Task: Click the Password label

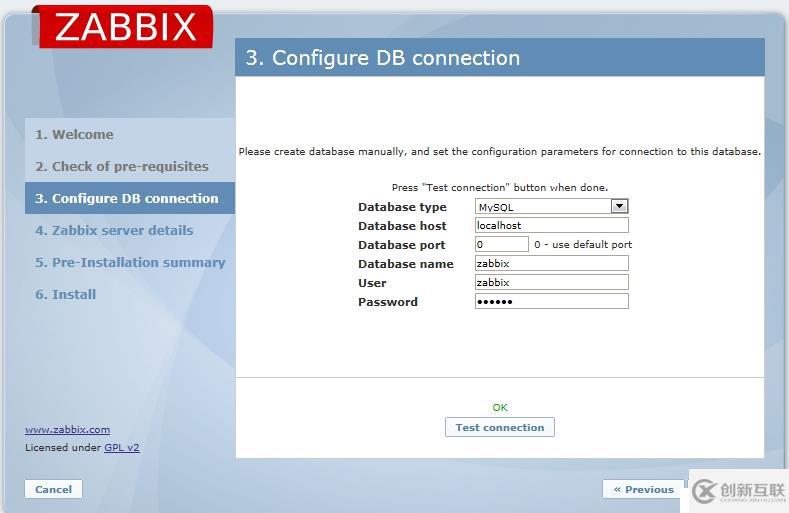Action: click(388, 302)
